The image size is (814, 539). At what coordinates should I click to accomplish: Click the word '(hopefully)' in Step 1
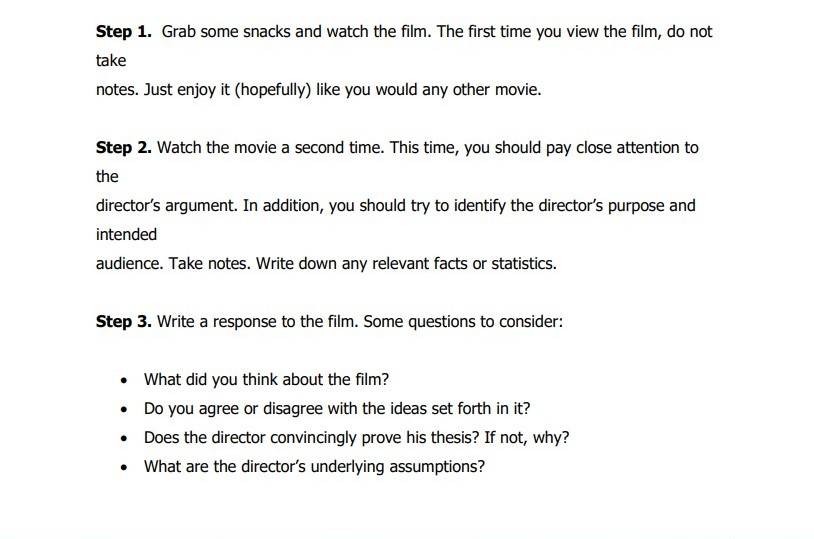coord(273,90)
